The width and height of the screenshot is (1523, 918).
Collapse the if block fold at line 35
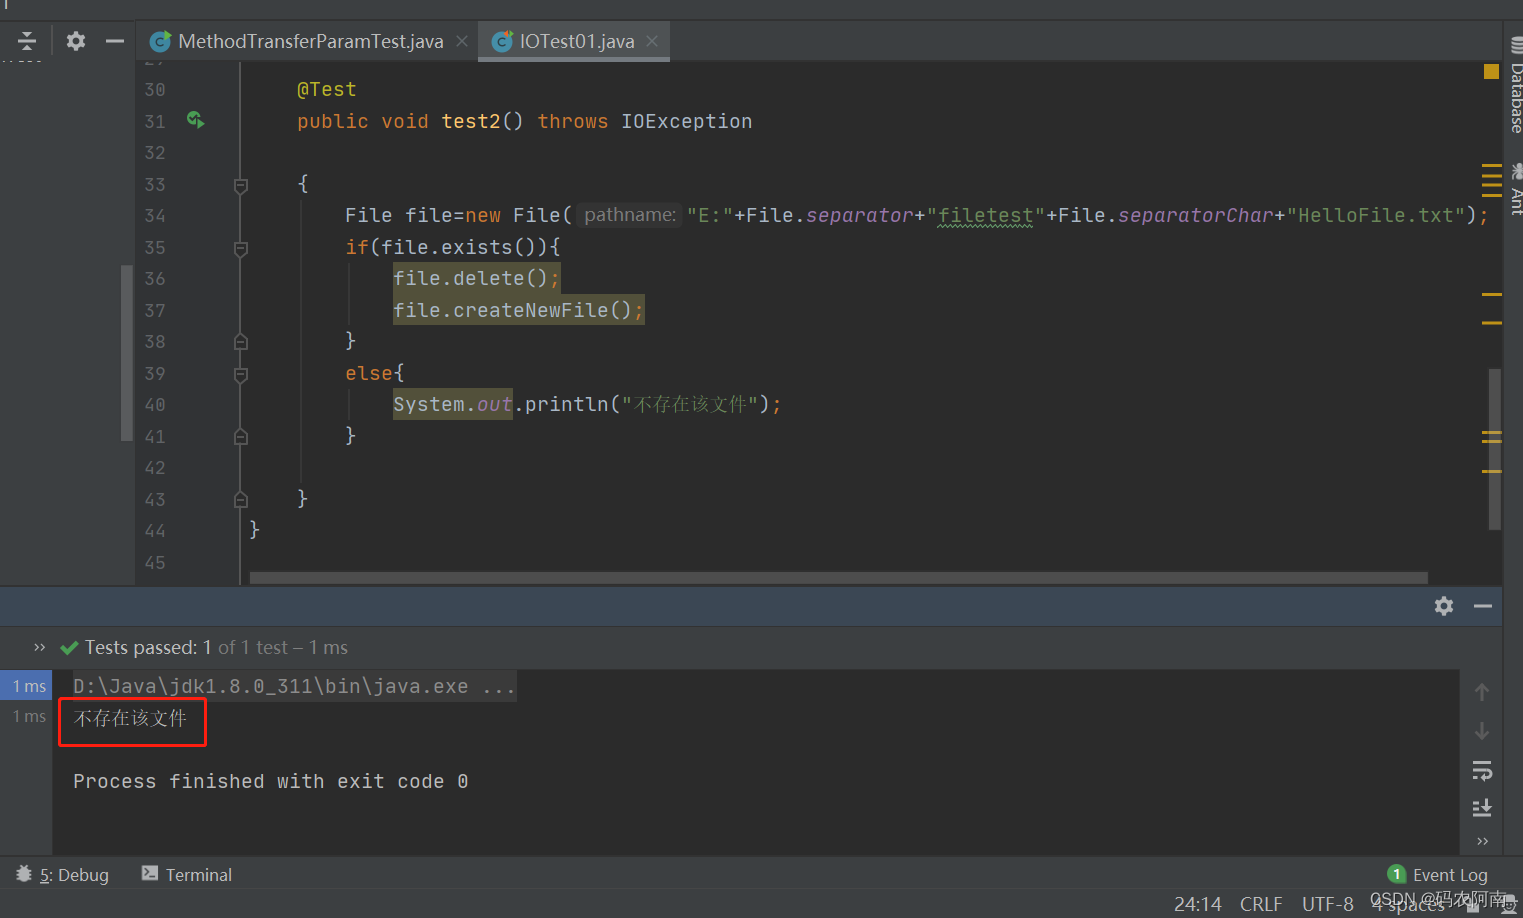click(x=240, y=247)
